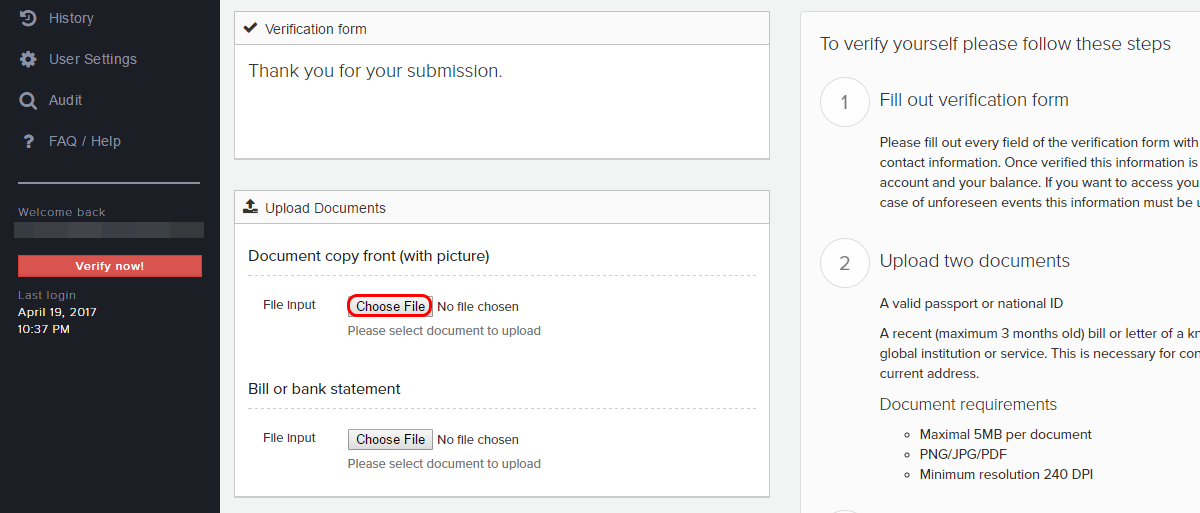Click the step 2 circle number
The width and height of the screenshot is (1200, 513).
[845, 263]
